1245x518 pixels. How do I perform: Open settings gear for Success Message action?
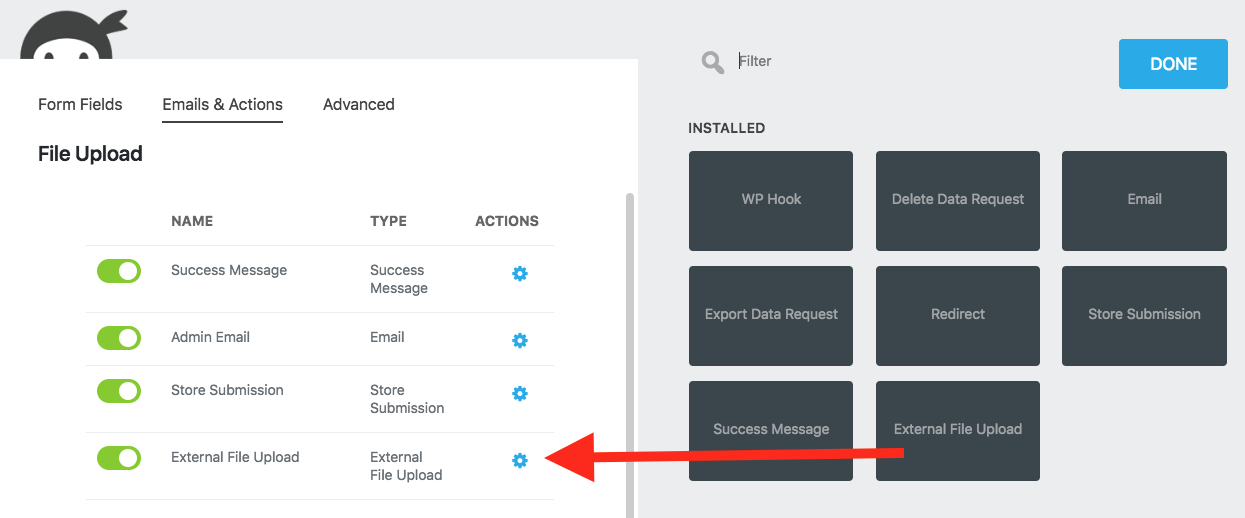tap(520, 273)
